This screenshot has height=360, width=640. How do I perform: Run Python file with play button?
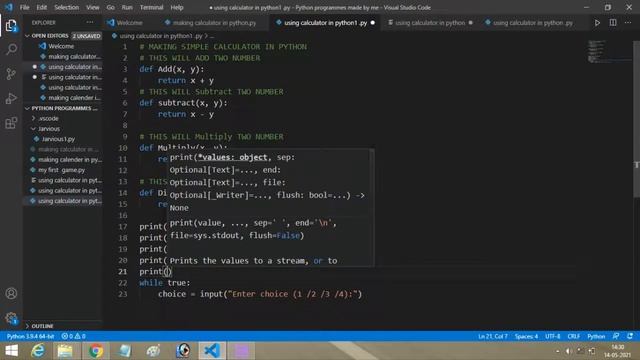click(x=597, y=23)
